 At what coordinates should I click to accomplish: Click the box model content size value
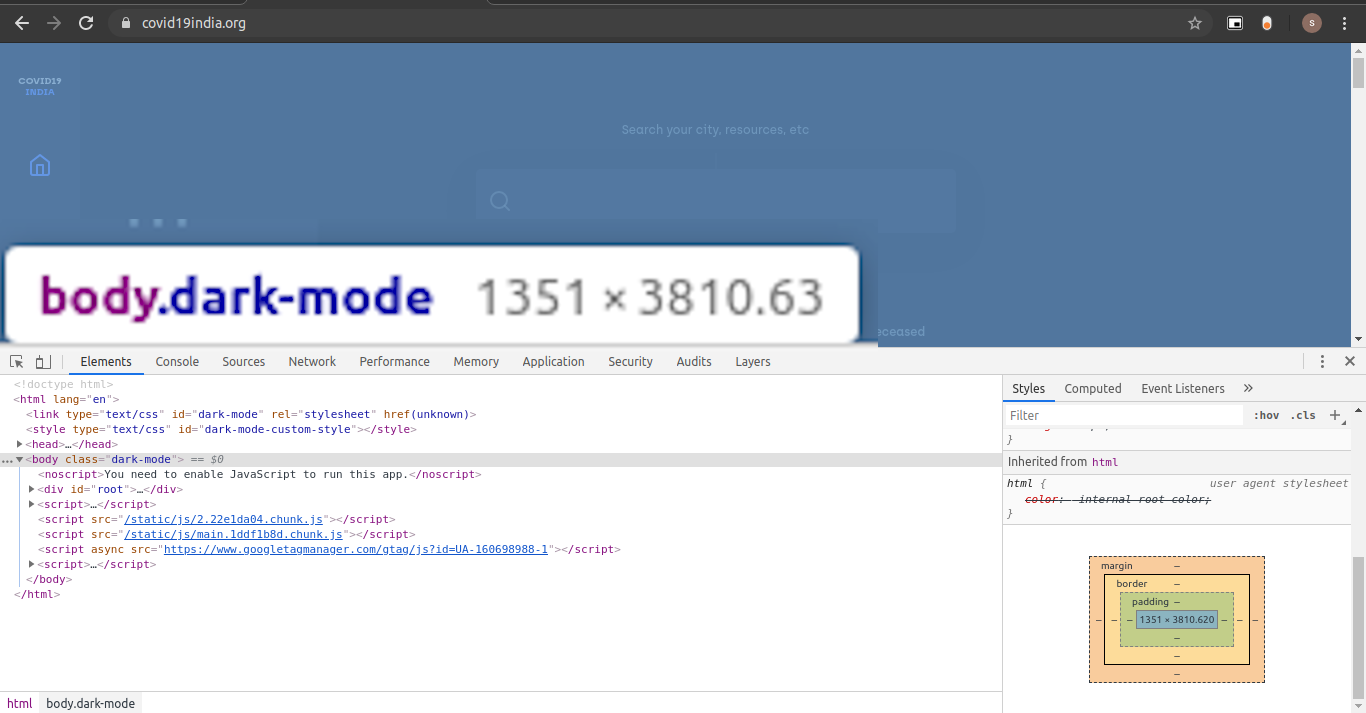1177,620
